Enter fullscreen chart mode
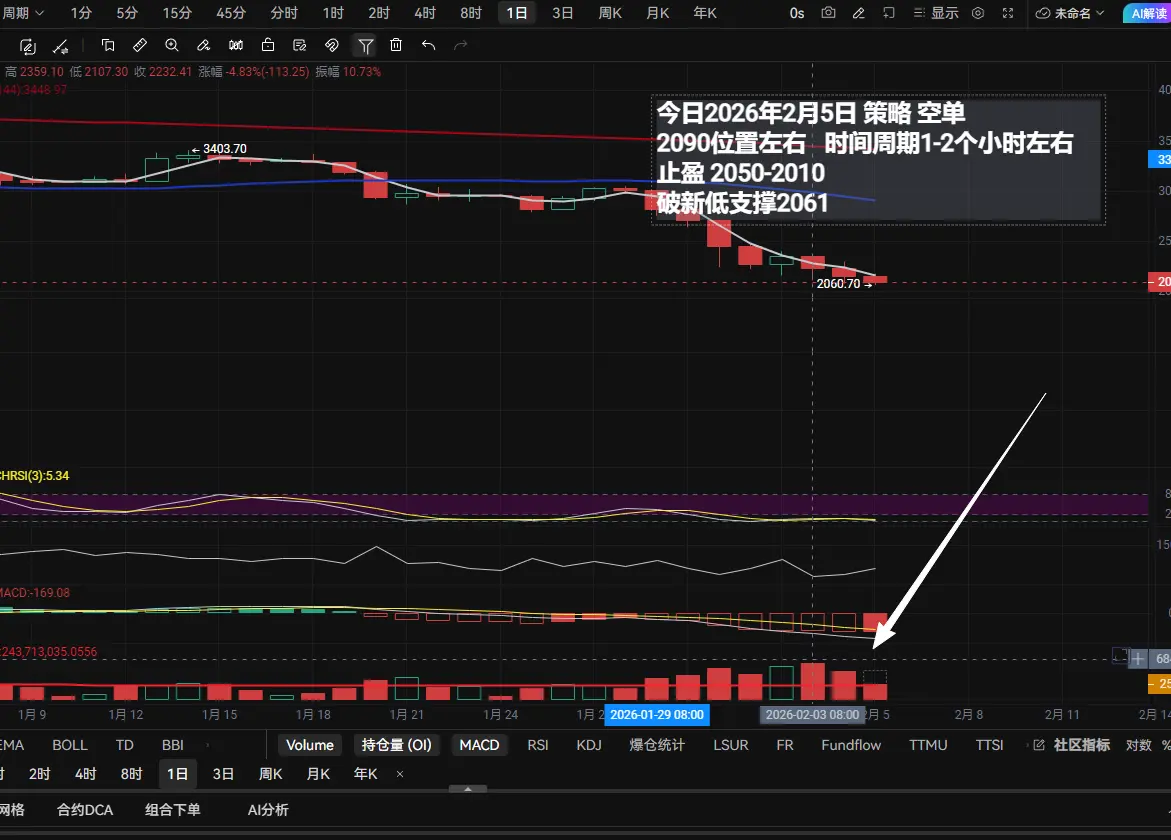The image size is (1171, 840). [1007, 13]
